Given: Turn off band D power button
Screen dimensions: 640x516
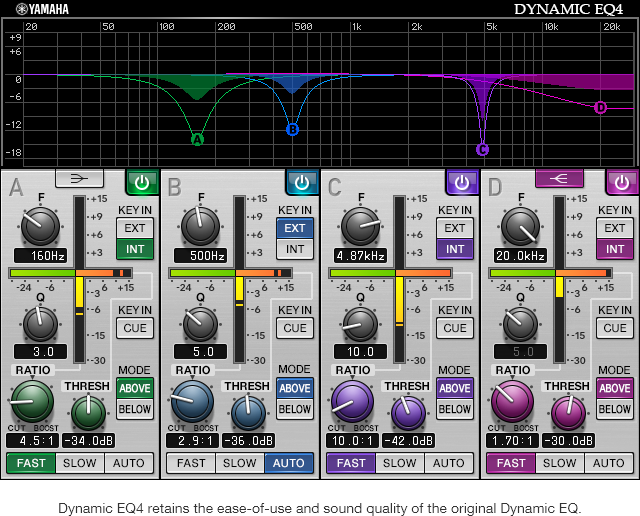Looking at the screenshot, I should point(621,182).
